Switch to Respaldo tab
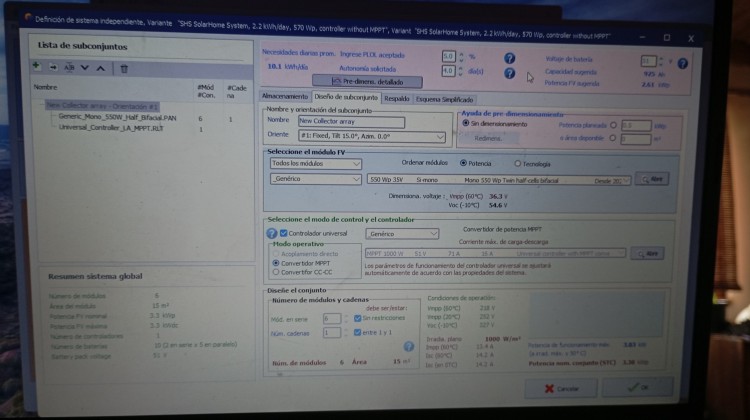The image size is (750, 420). tap(397, 99)
